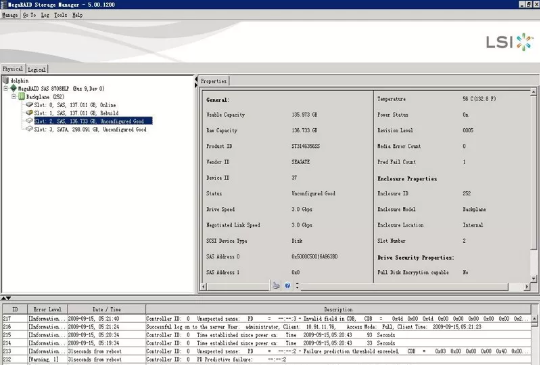Screen dimensions: 540x365
Task: Click the Slot 1 Rebuild drive icon
Action: [x=29, y=113]
